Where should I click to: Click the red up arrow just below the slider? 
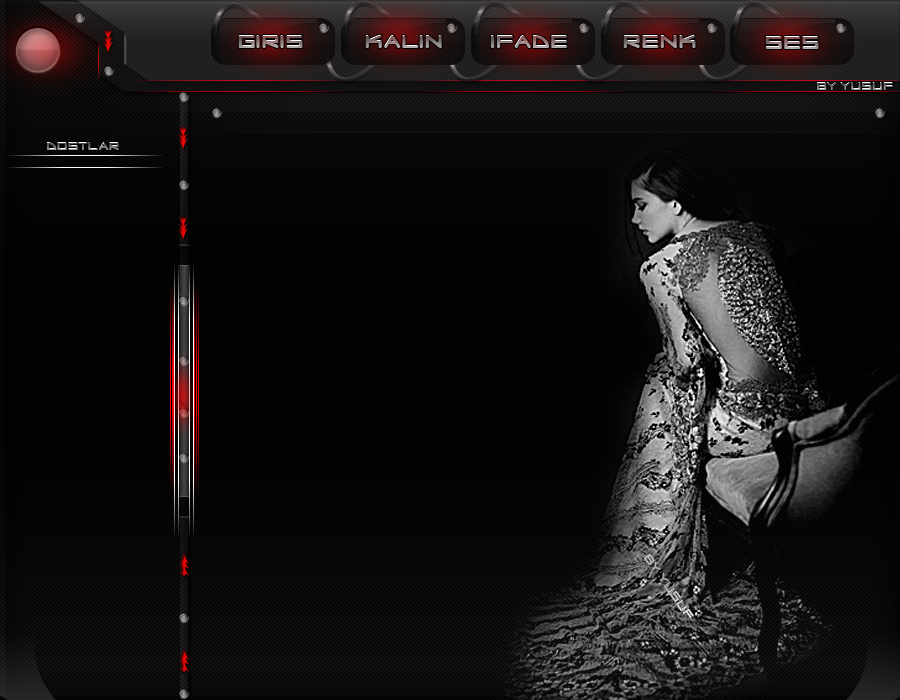pos(184,566)
